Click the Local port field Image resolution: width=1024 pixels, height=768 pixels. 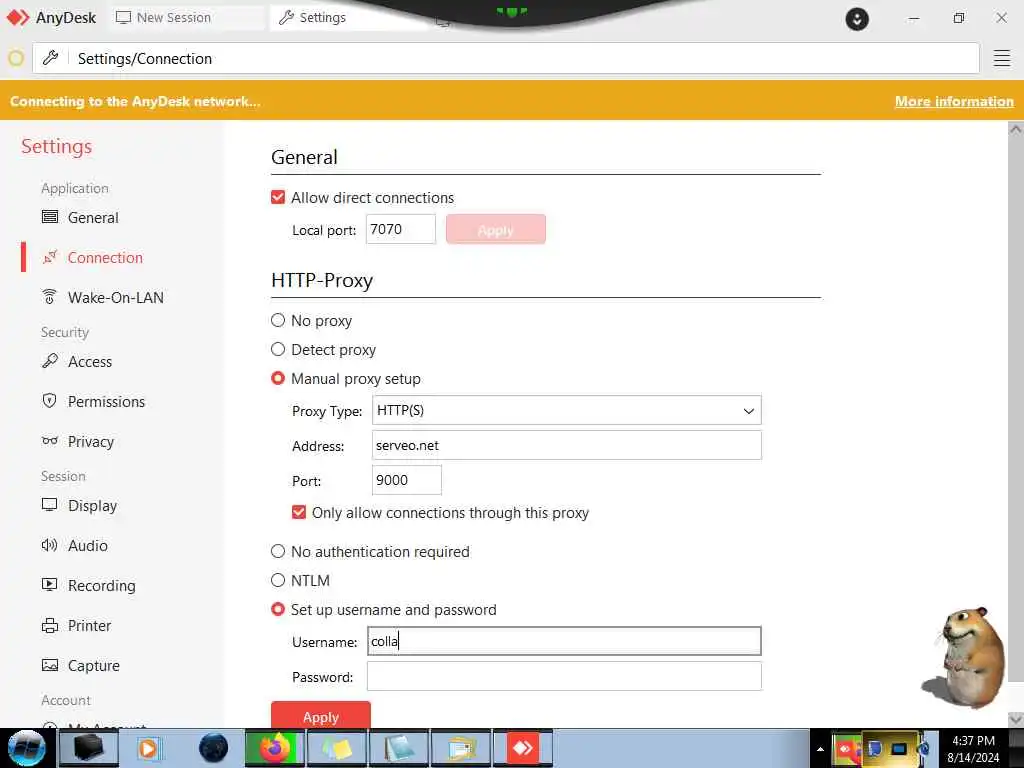[400, 229]
